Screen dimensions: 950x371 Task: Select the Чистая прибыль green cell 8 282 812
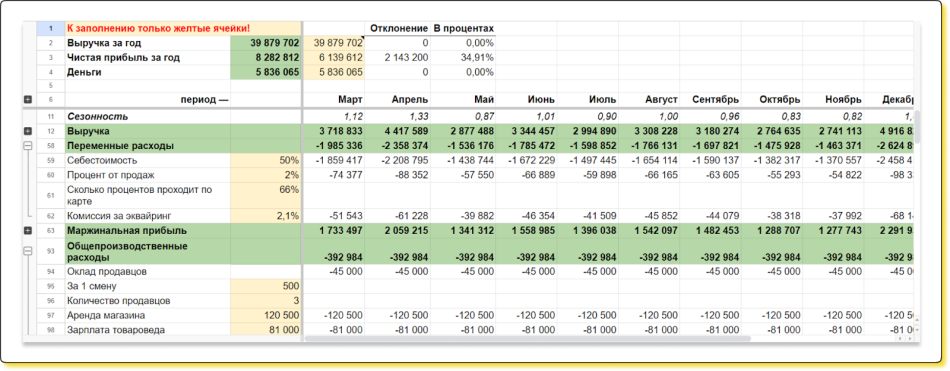[265, 58]
